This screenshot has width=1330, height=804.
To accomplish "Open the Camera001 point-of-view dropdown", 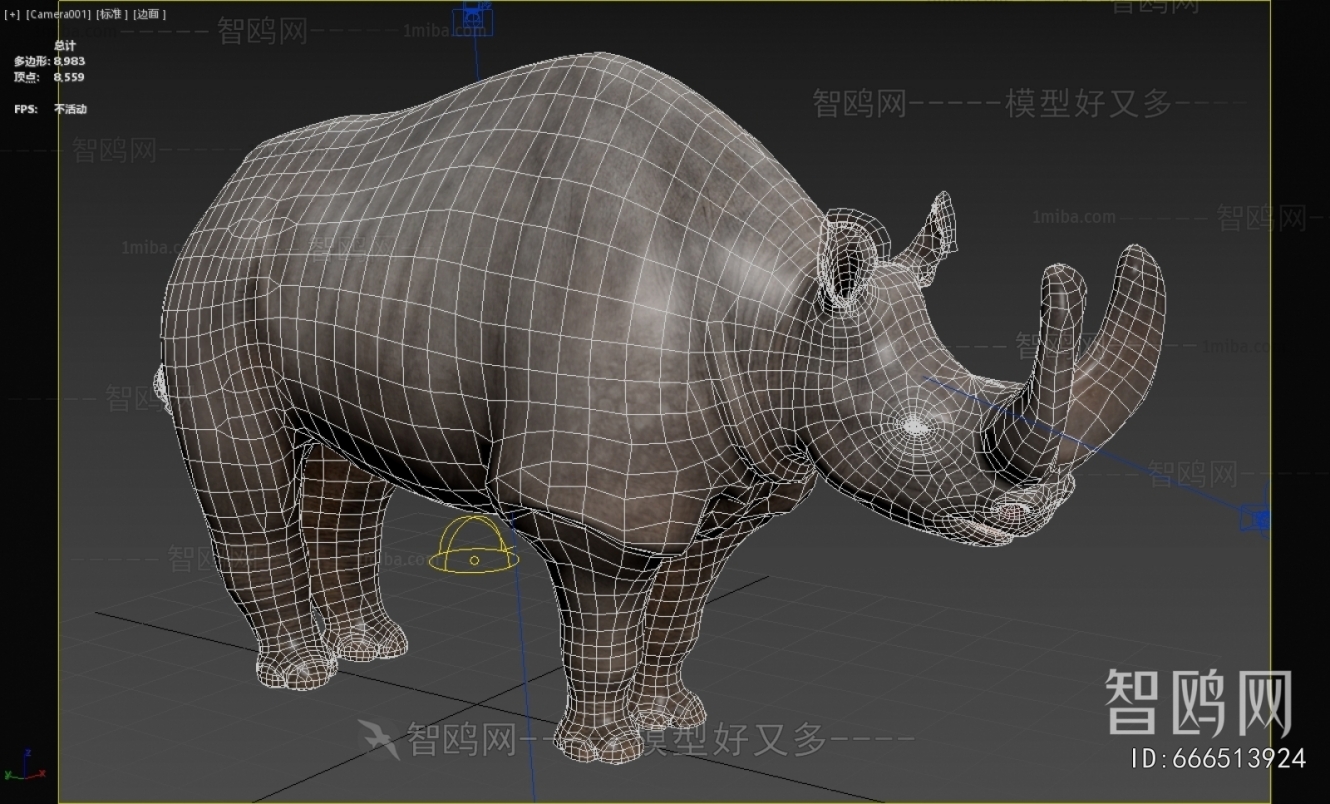I will tap(58, 15).
